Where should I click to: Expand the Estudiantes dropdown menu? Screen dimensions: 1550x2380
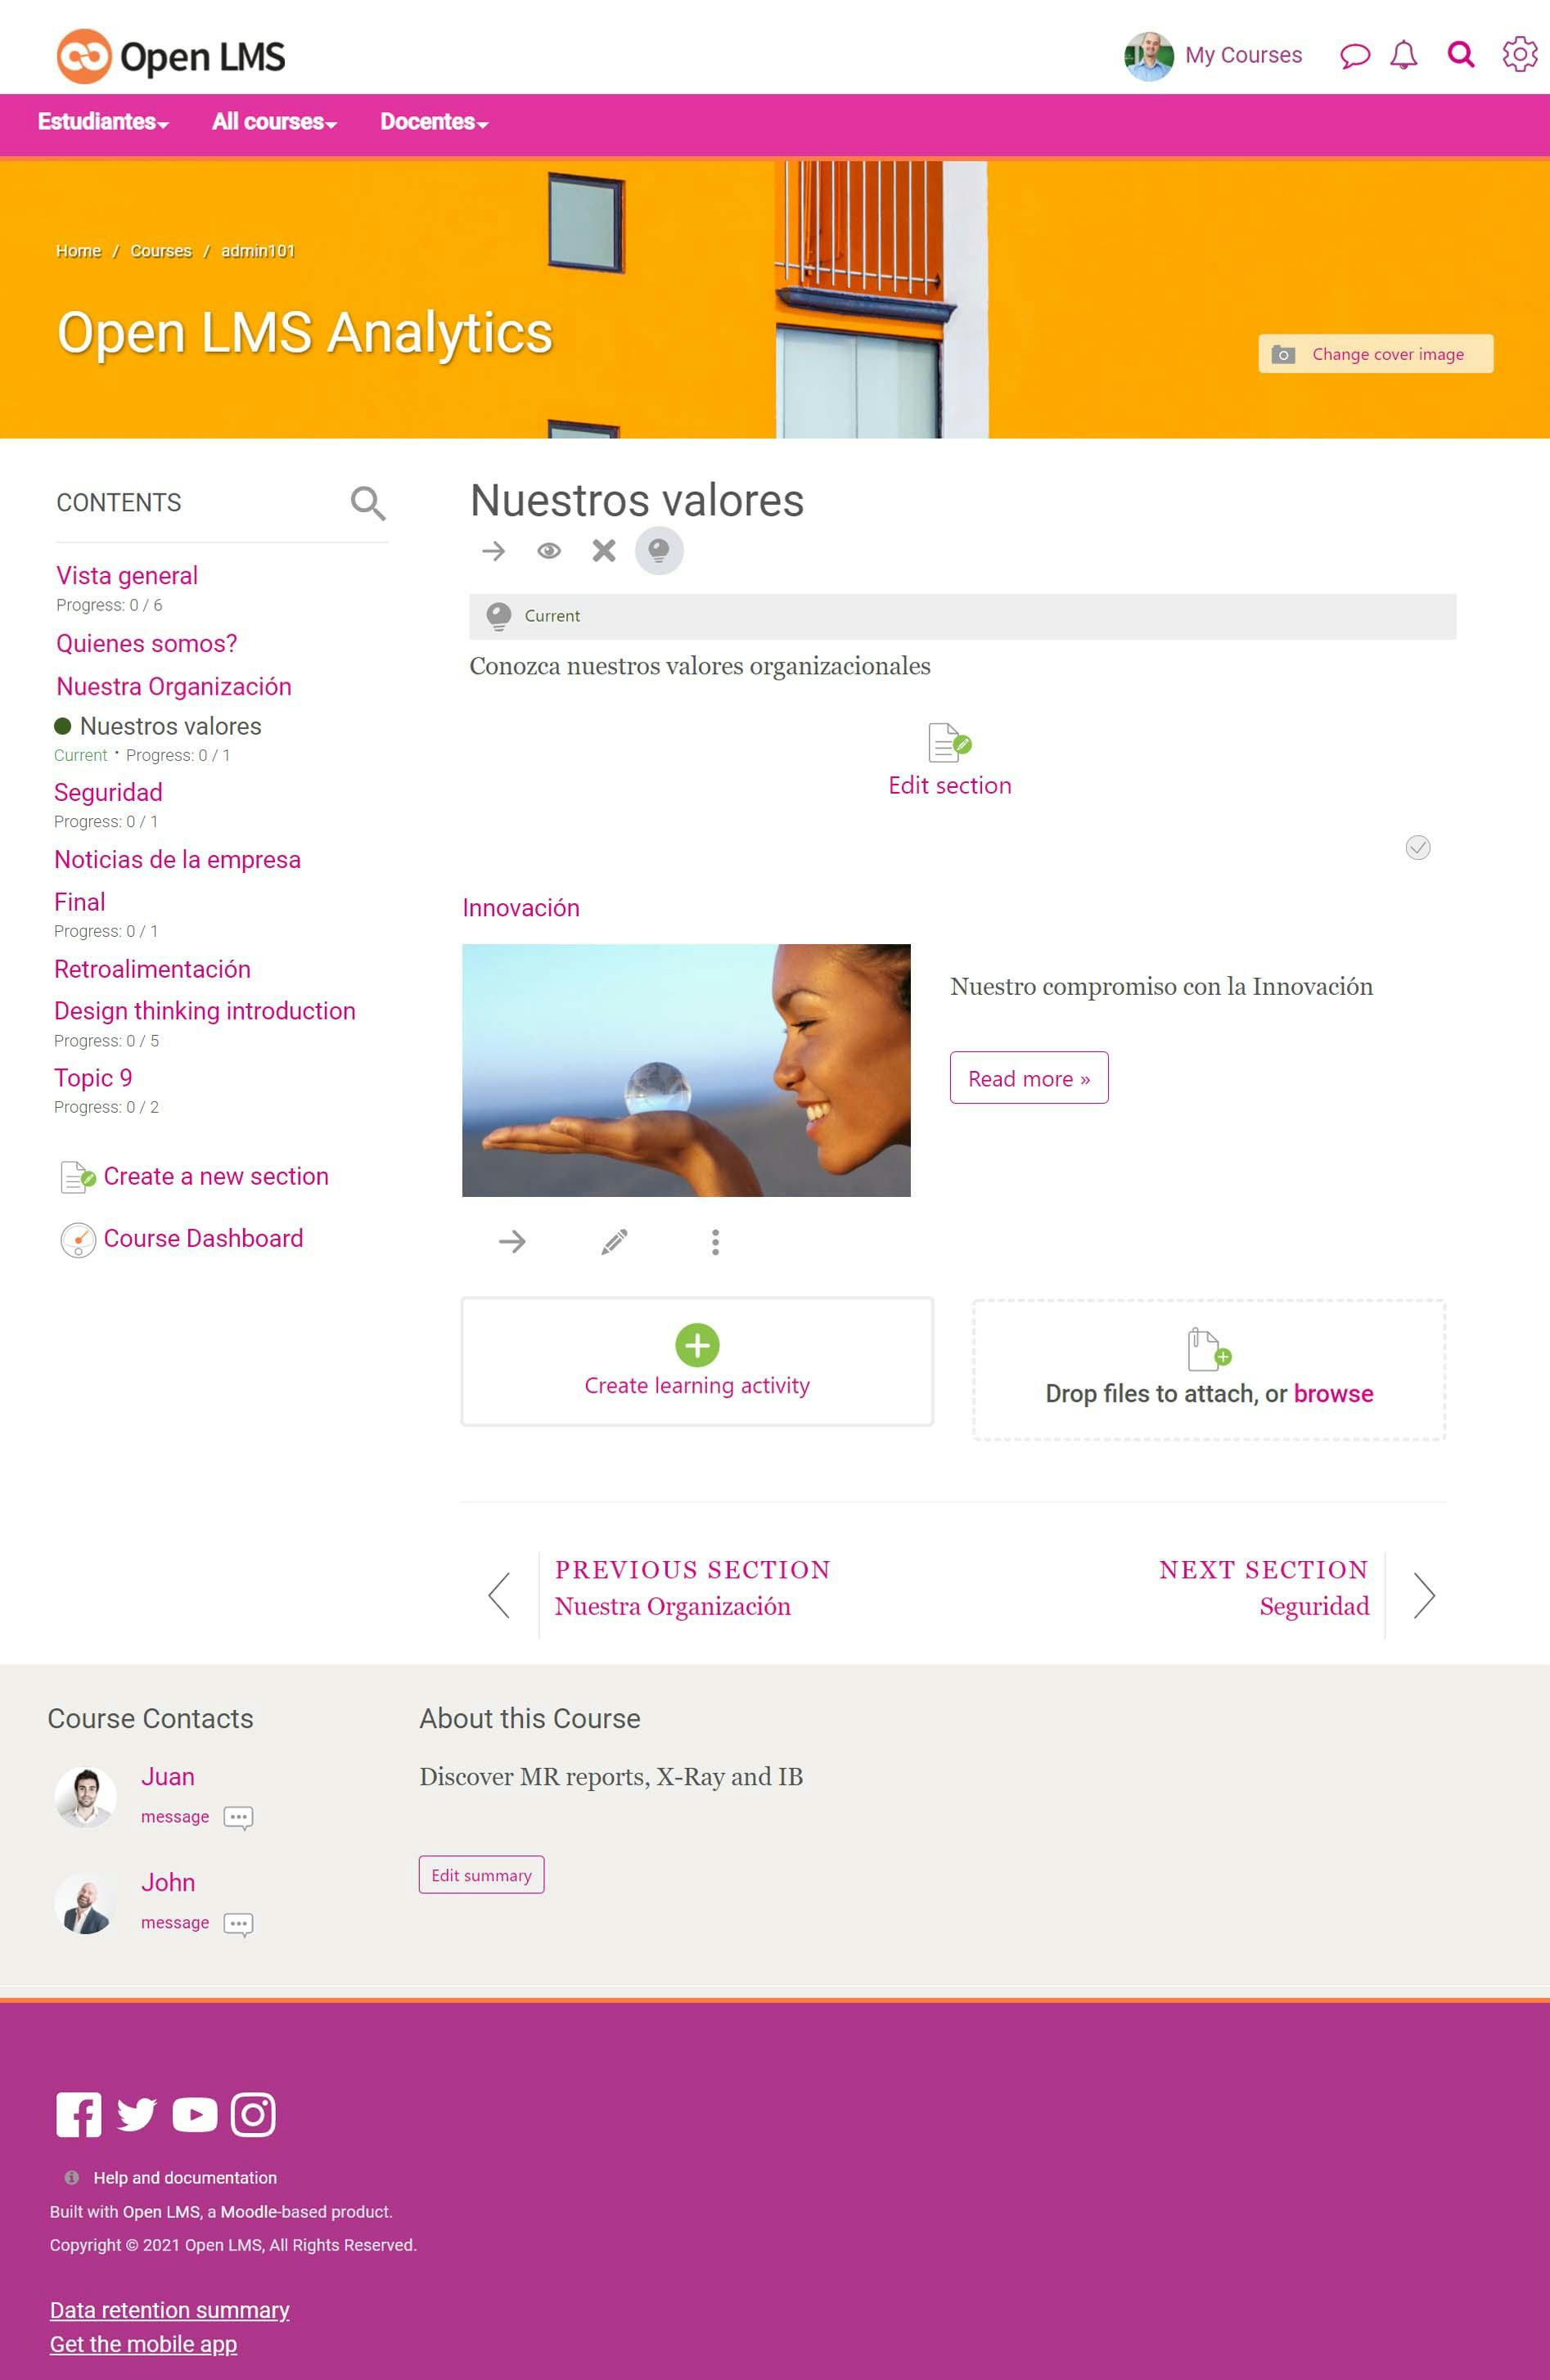click(x=103, y=122)
